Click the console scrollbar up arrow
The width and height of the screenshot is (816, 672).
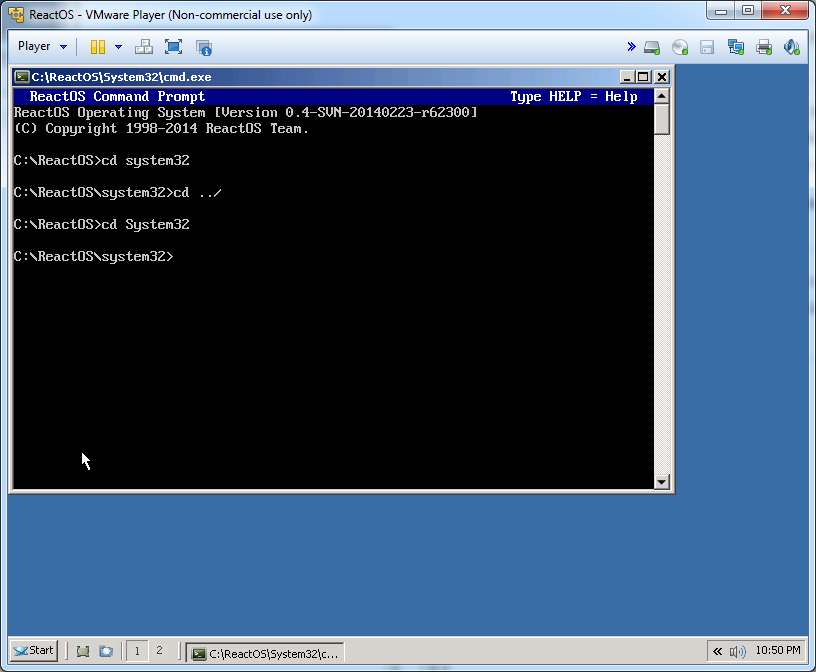(661, 96)
